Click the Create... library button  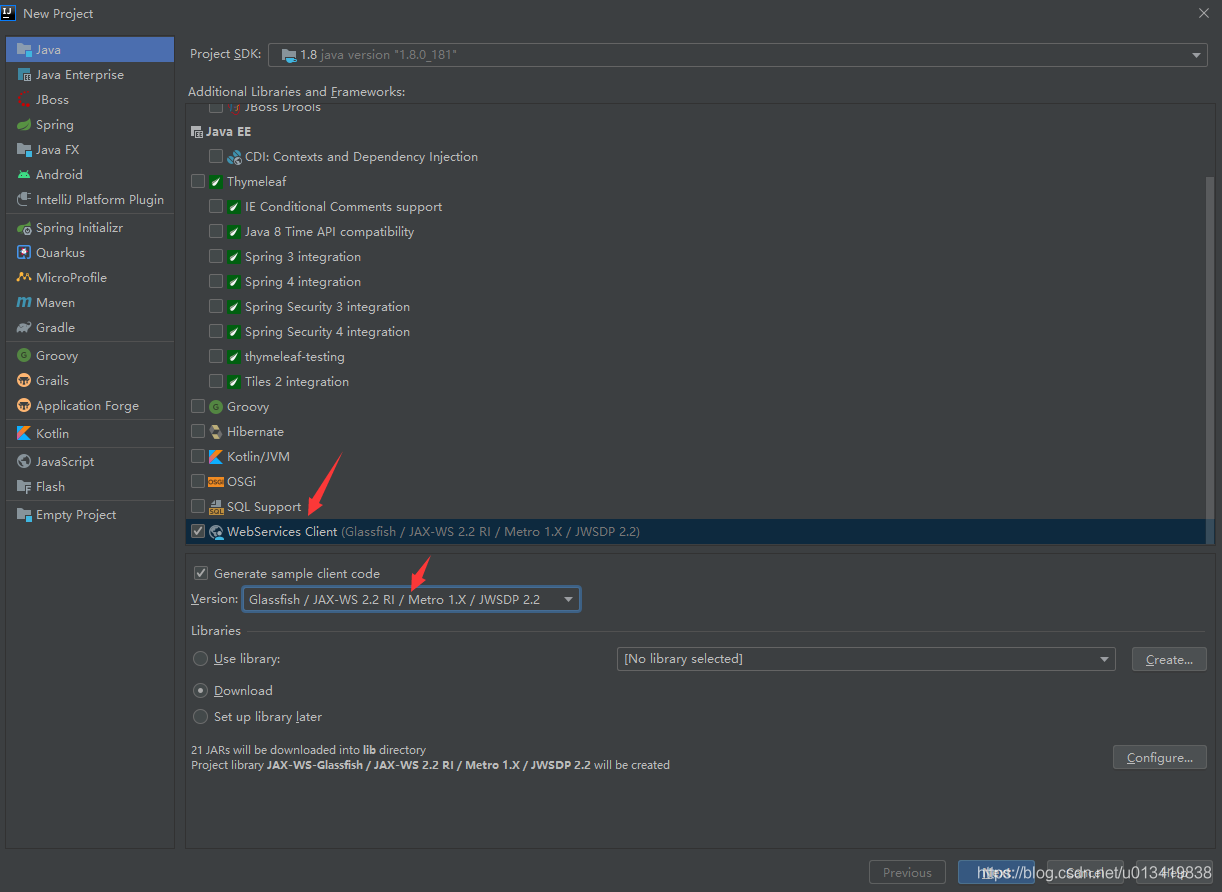[1169, 659]
